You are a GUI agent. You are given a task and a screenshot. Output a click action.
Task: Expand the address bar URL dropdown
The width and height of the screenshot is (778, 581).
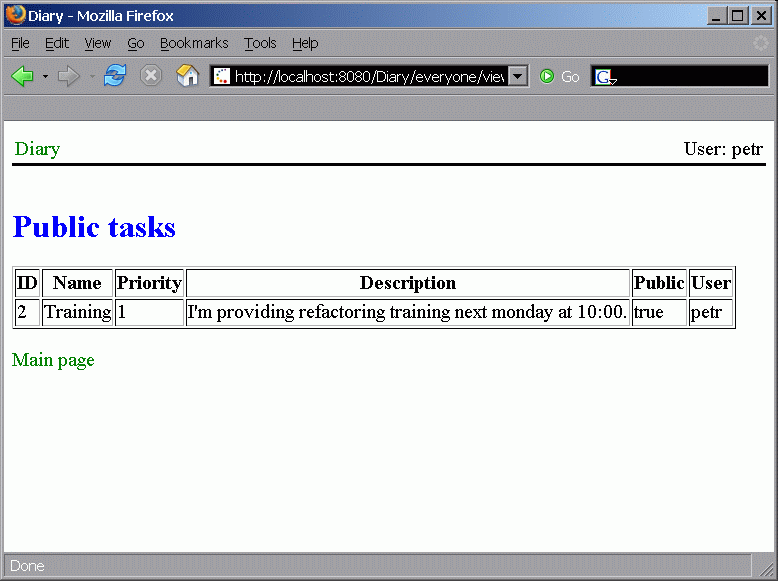point(518,77)
